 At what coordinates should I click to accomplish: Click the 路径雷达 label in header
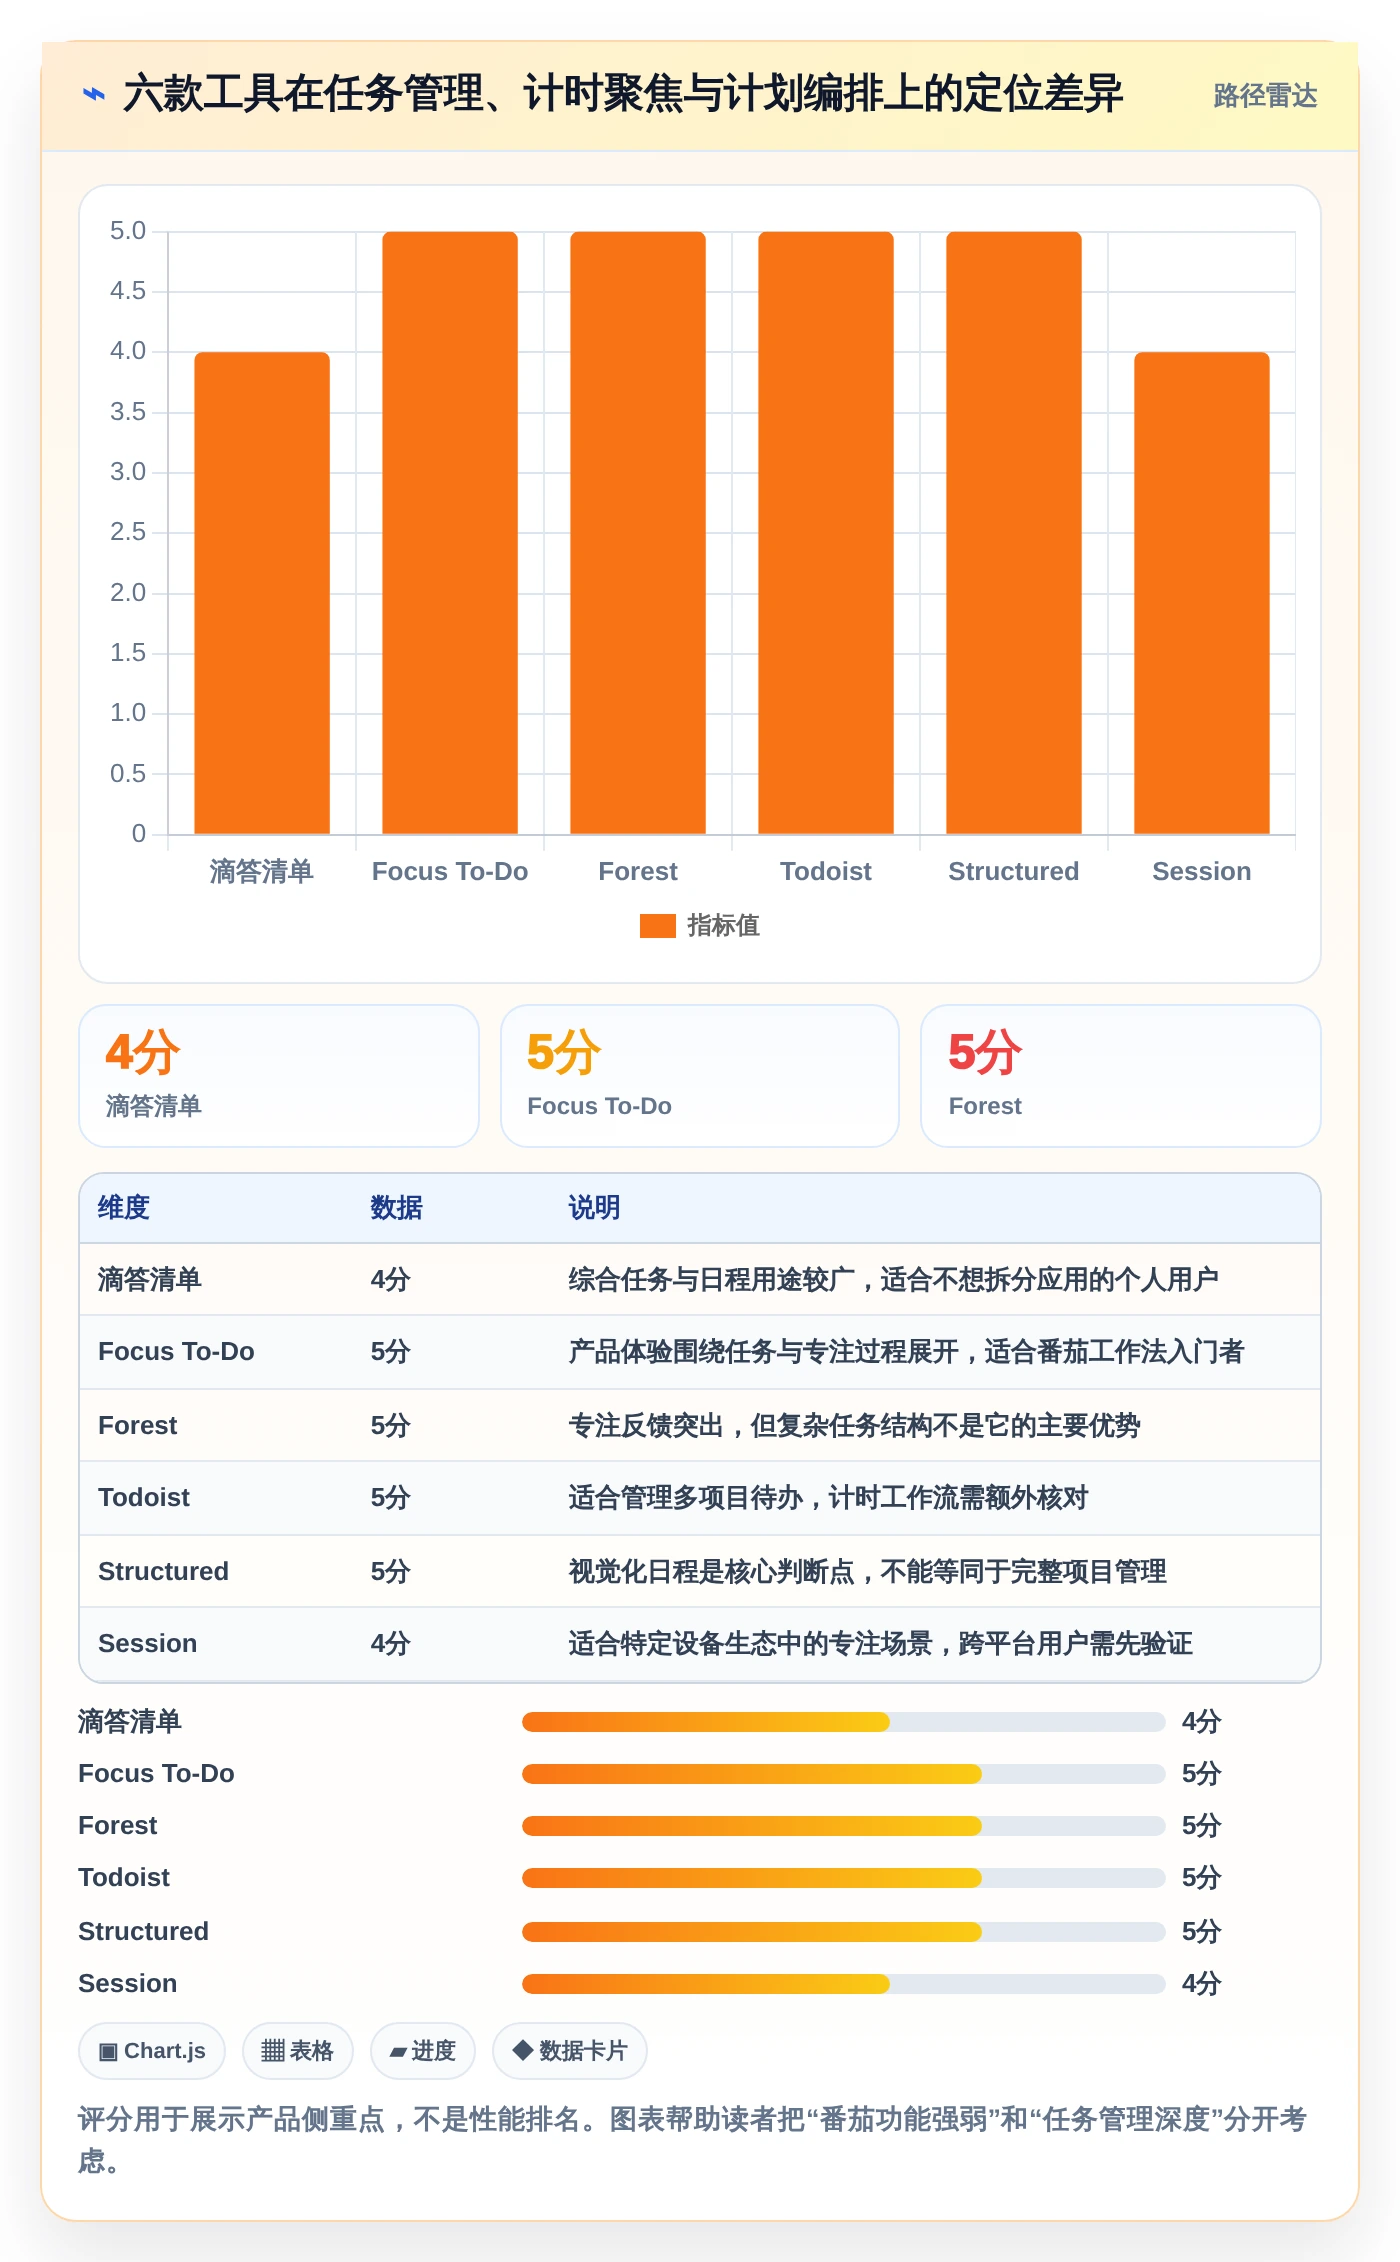1265,96
